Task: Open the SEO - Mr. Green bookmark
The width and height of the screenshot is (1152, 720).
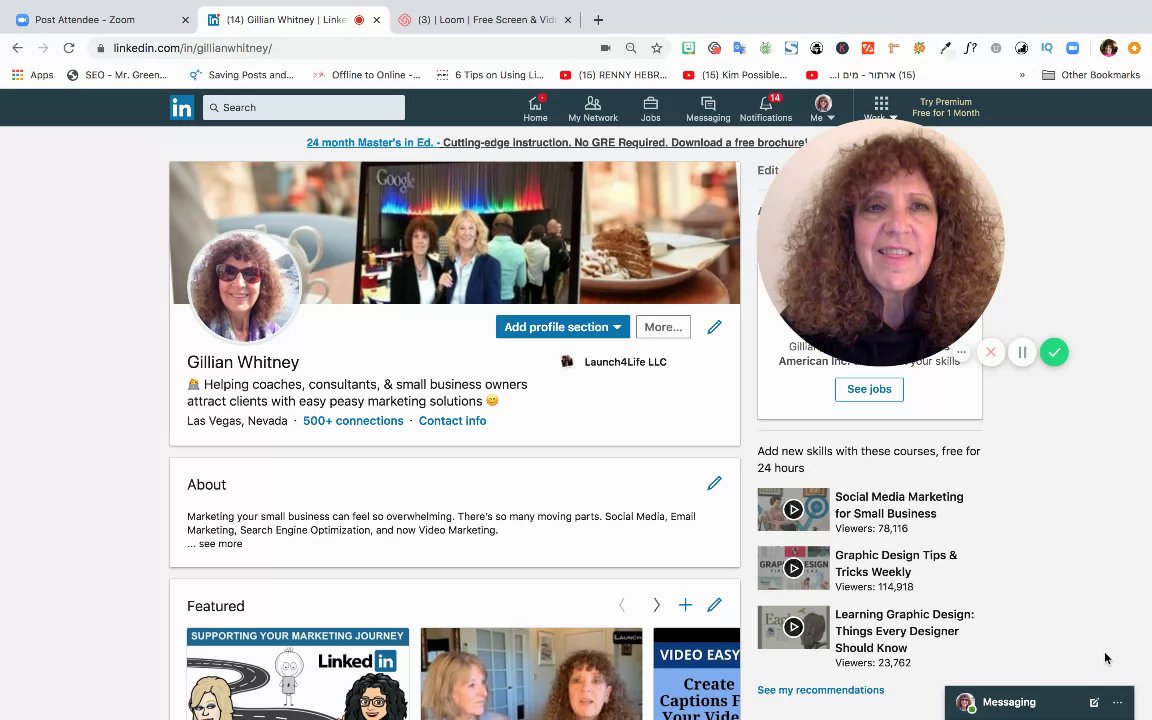Action: [118, 75]
